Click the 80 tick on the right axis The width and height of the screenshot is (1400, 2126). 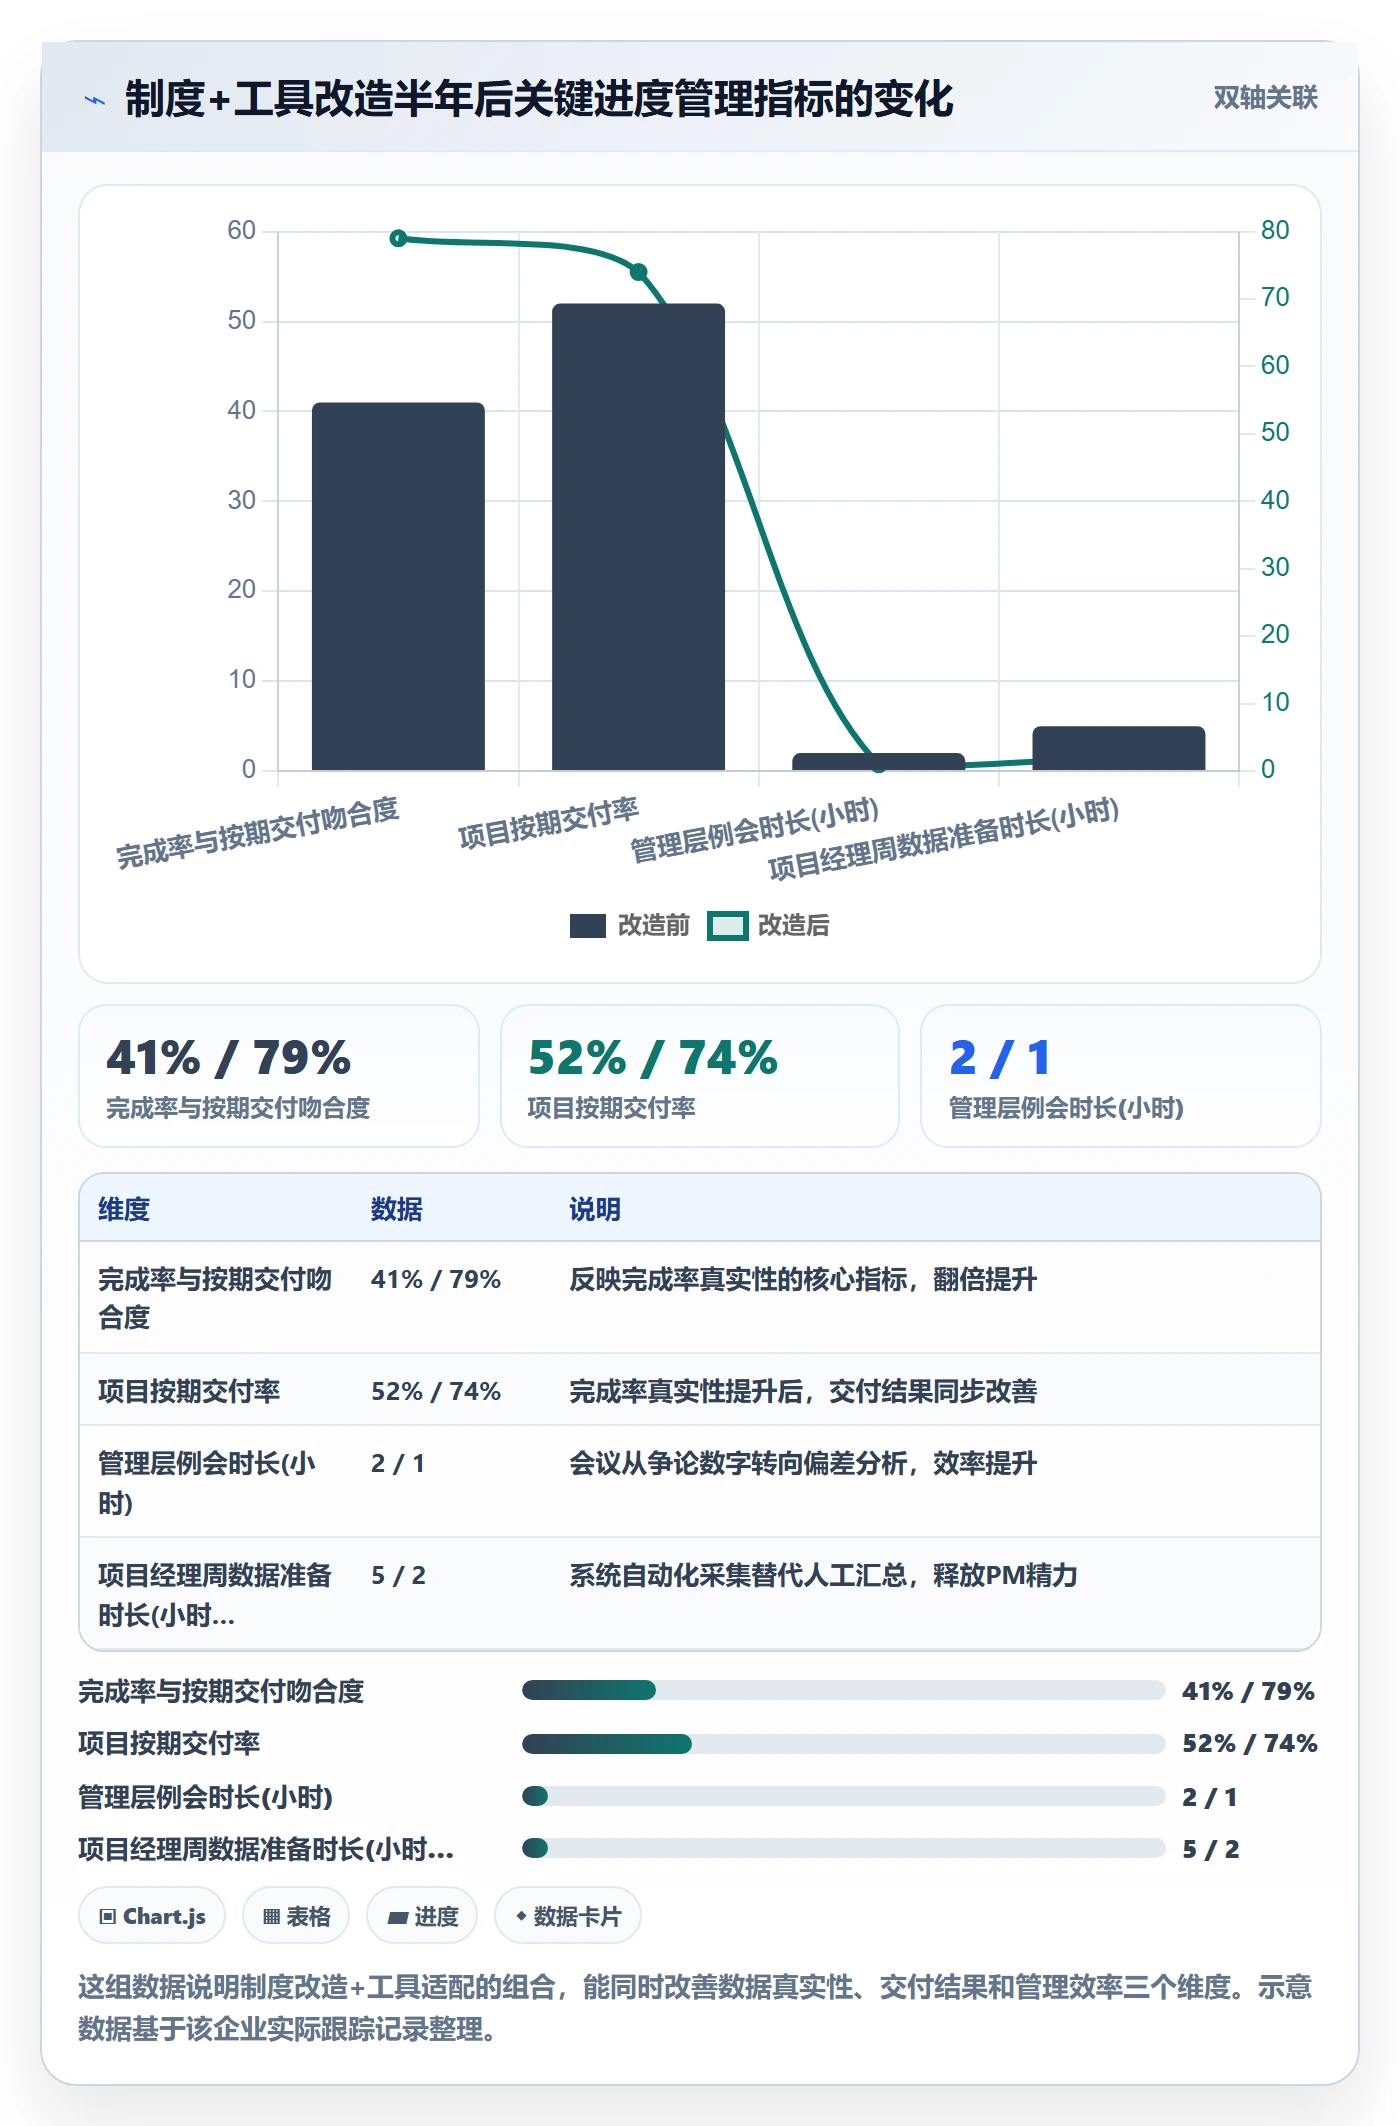click(1275, 230)
